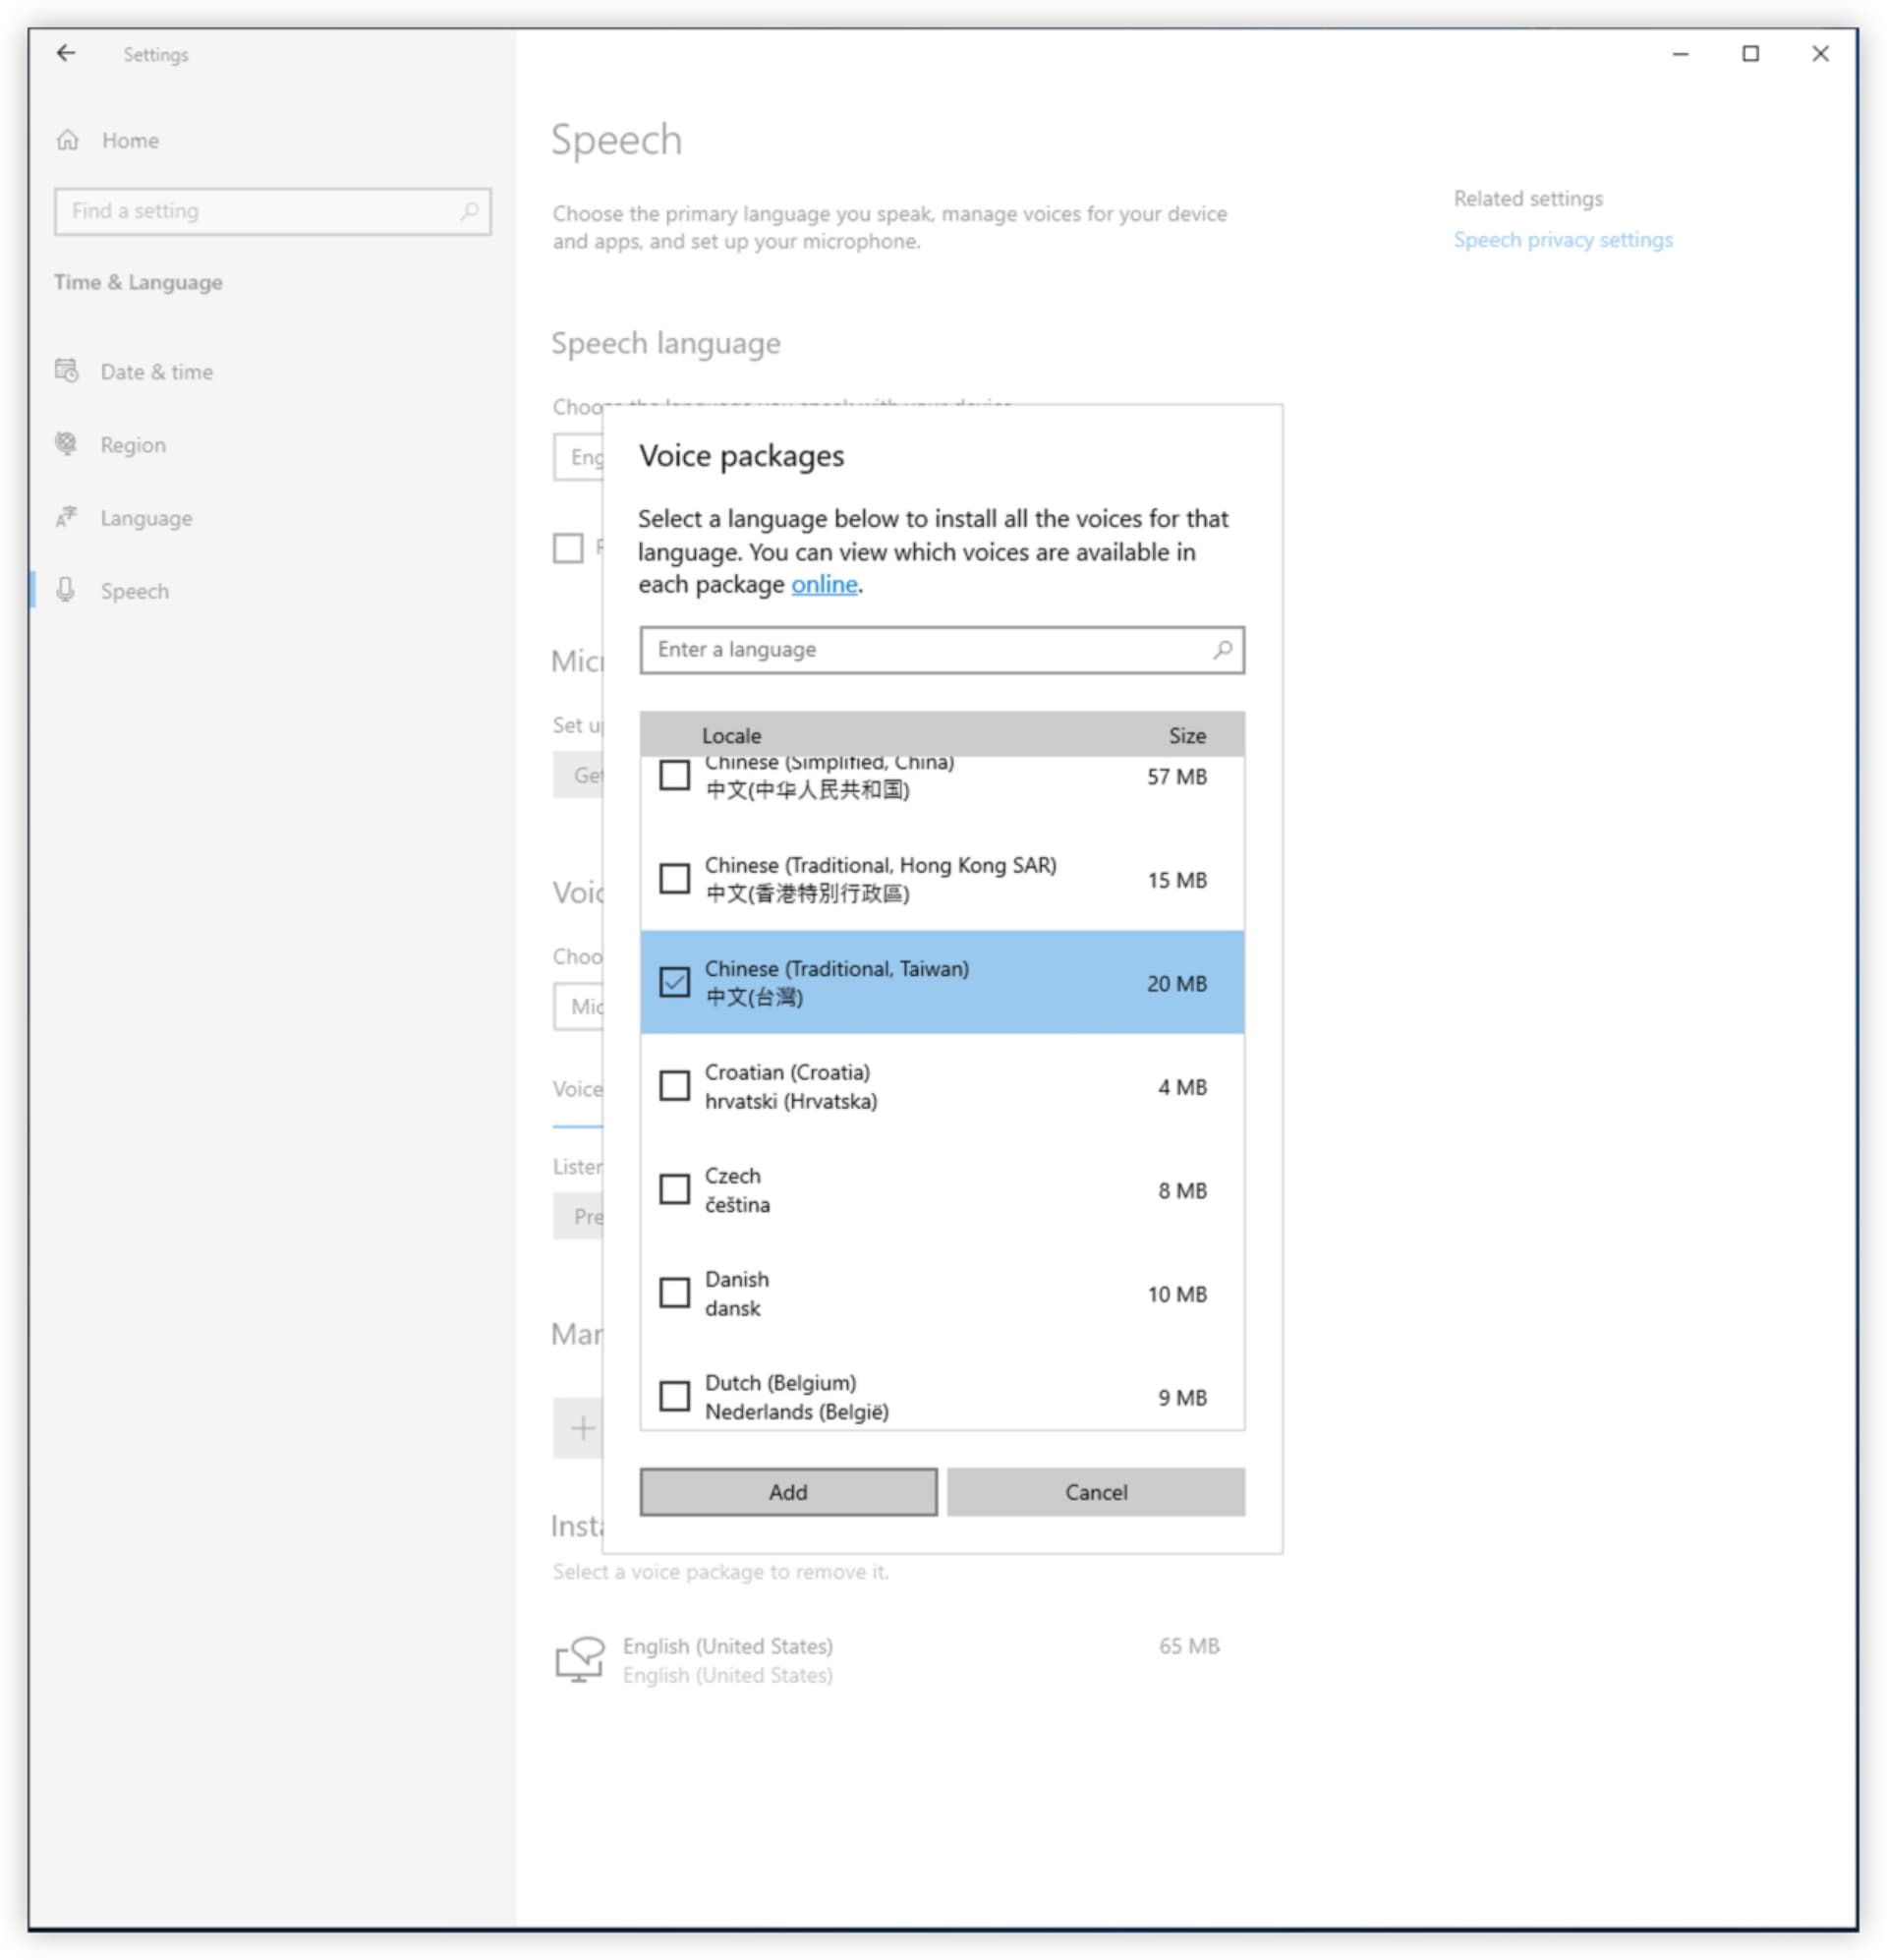
Task: Click the back arrow icon
Action: point(66,54)
